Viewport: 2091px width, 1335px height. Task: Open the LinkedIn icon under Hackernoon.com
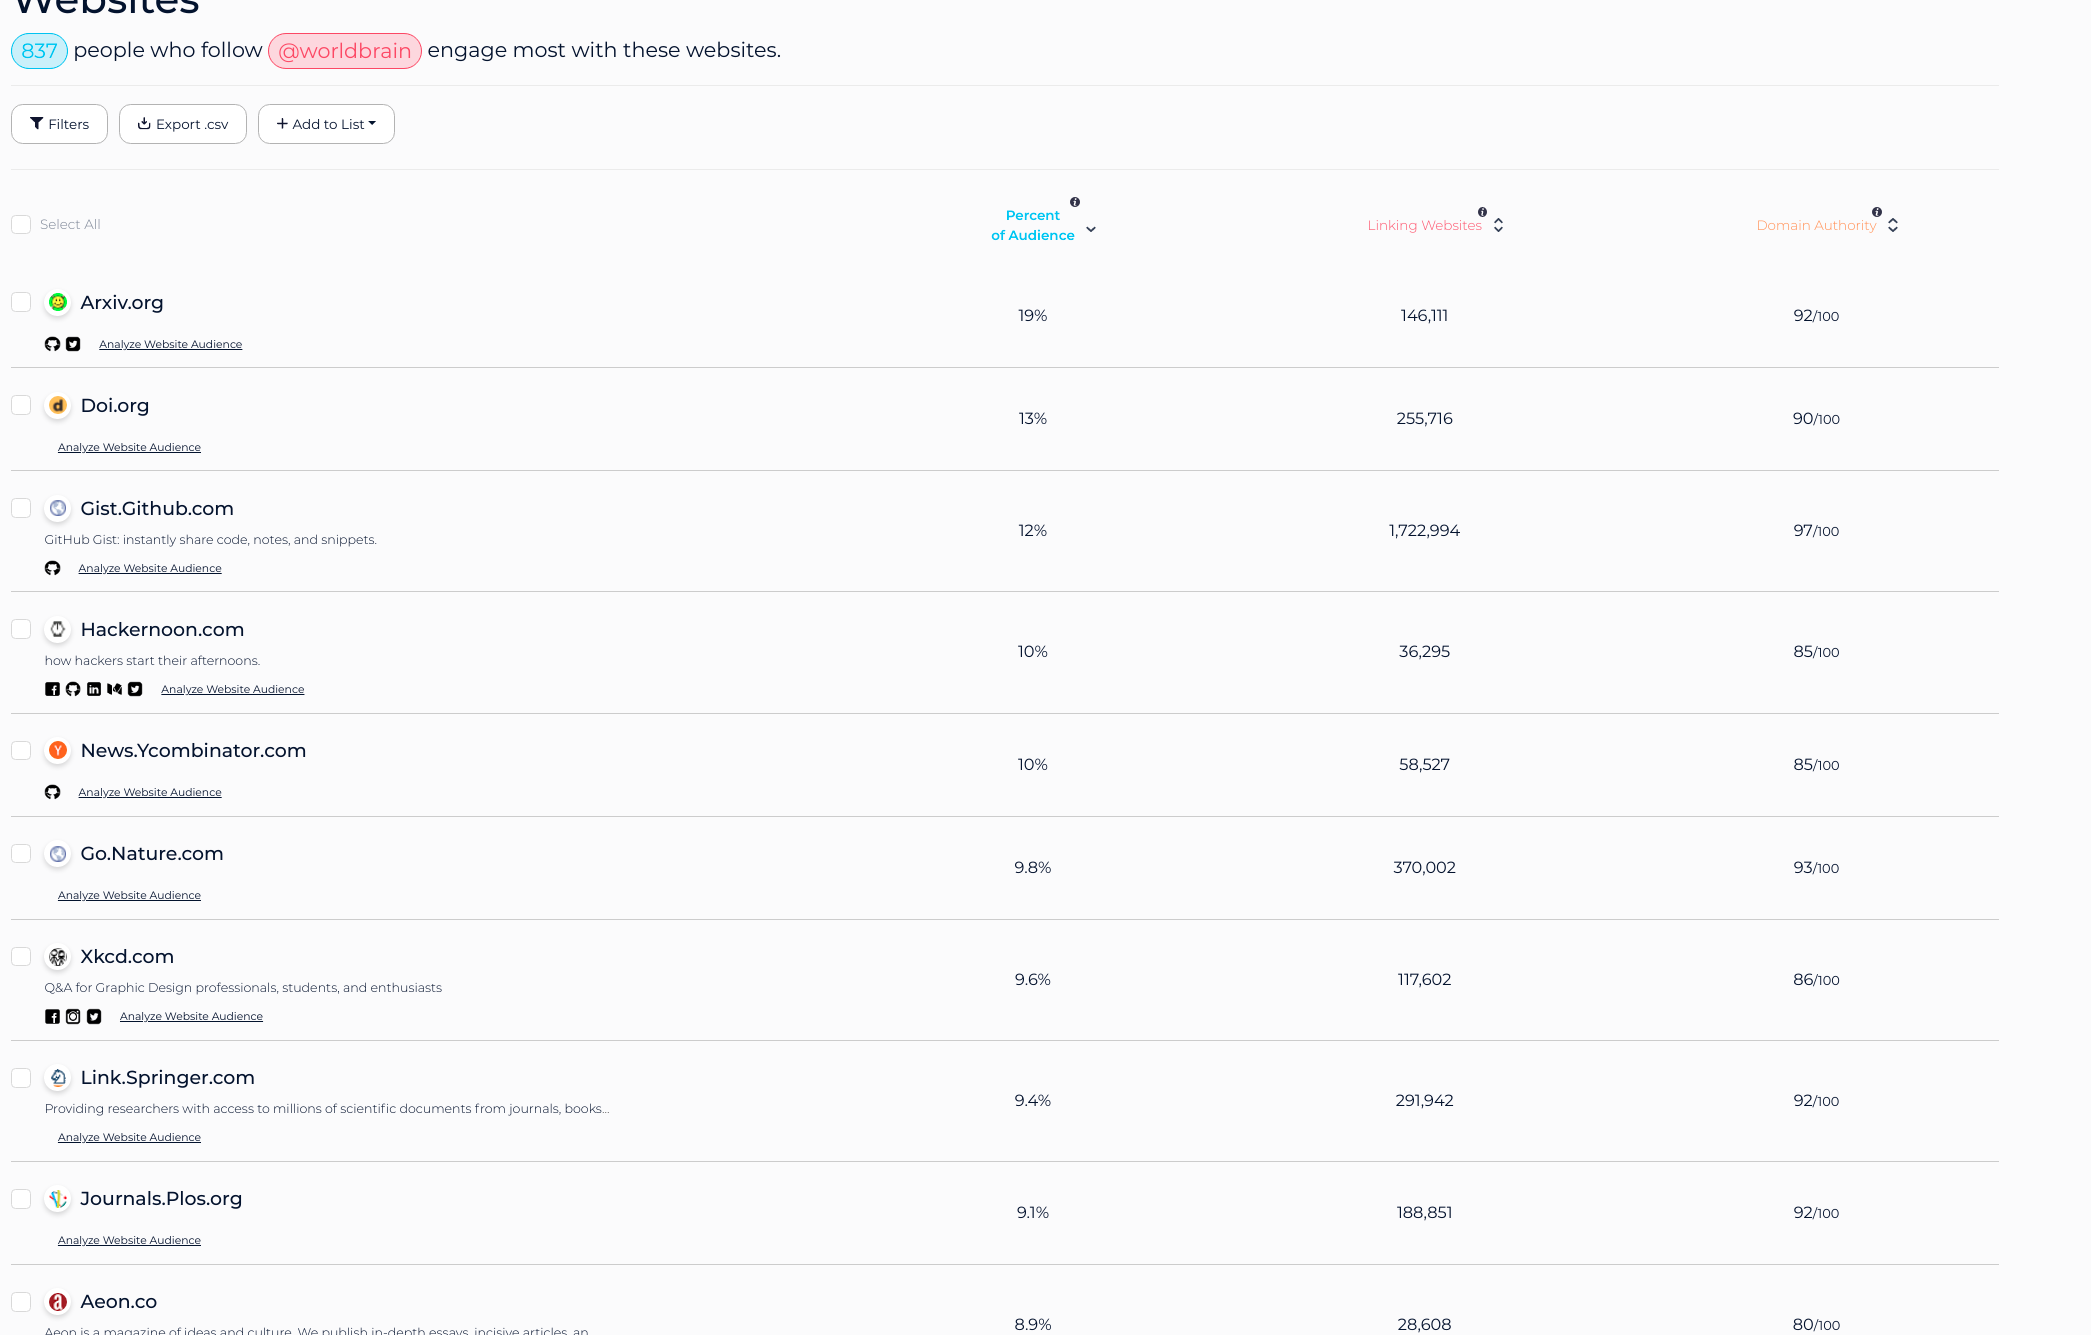pos(94,689)
